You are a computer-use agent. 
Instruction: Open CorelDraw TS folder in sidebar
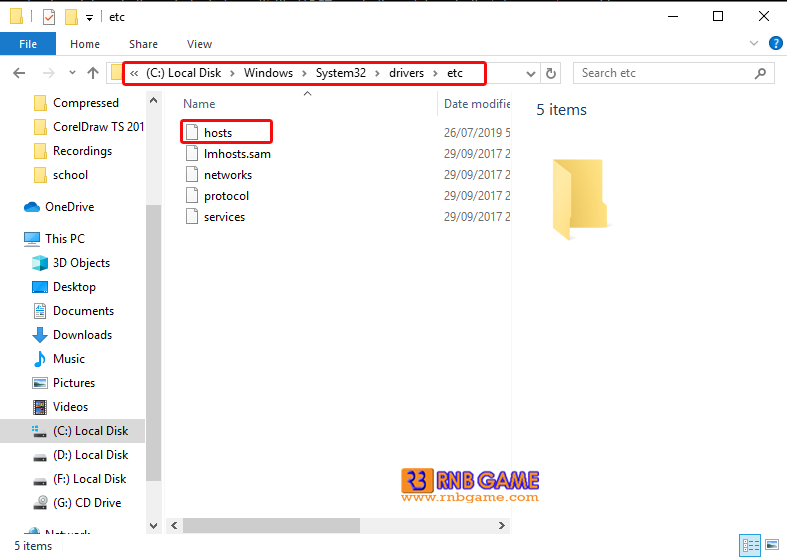(x=98, y=127)
